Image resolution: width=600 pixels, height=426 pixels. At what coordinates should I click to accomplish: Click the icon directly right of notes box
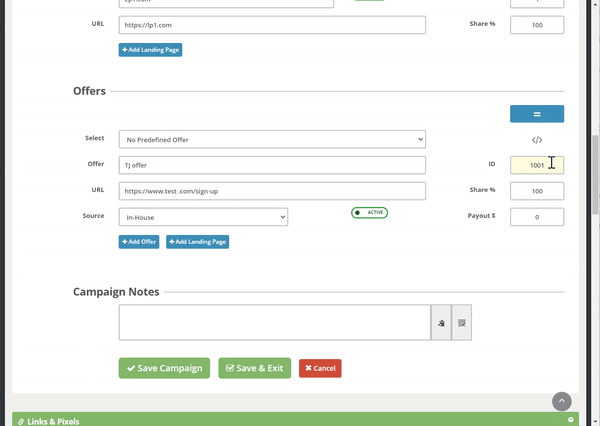pyautogui.click(x=441, y=323)
